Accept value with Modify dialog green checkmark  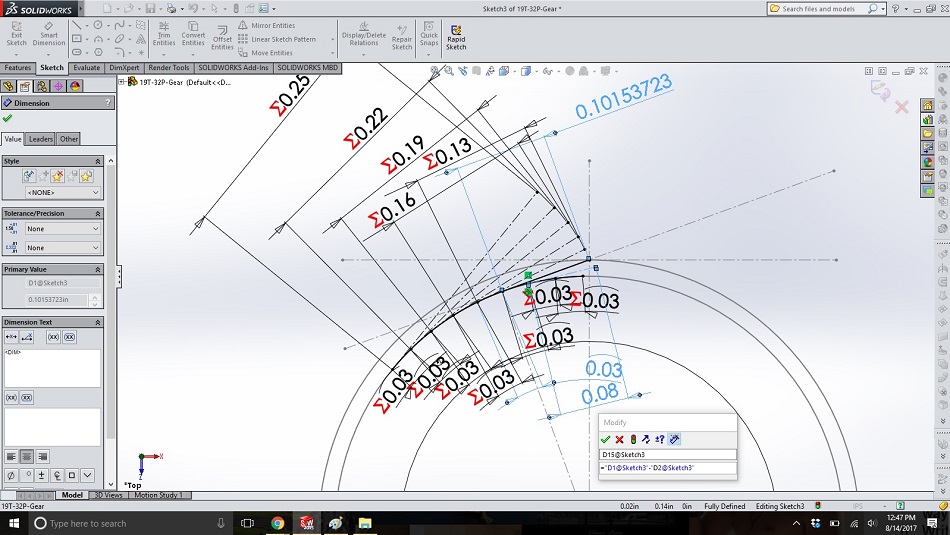[606, 439]
